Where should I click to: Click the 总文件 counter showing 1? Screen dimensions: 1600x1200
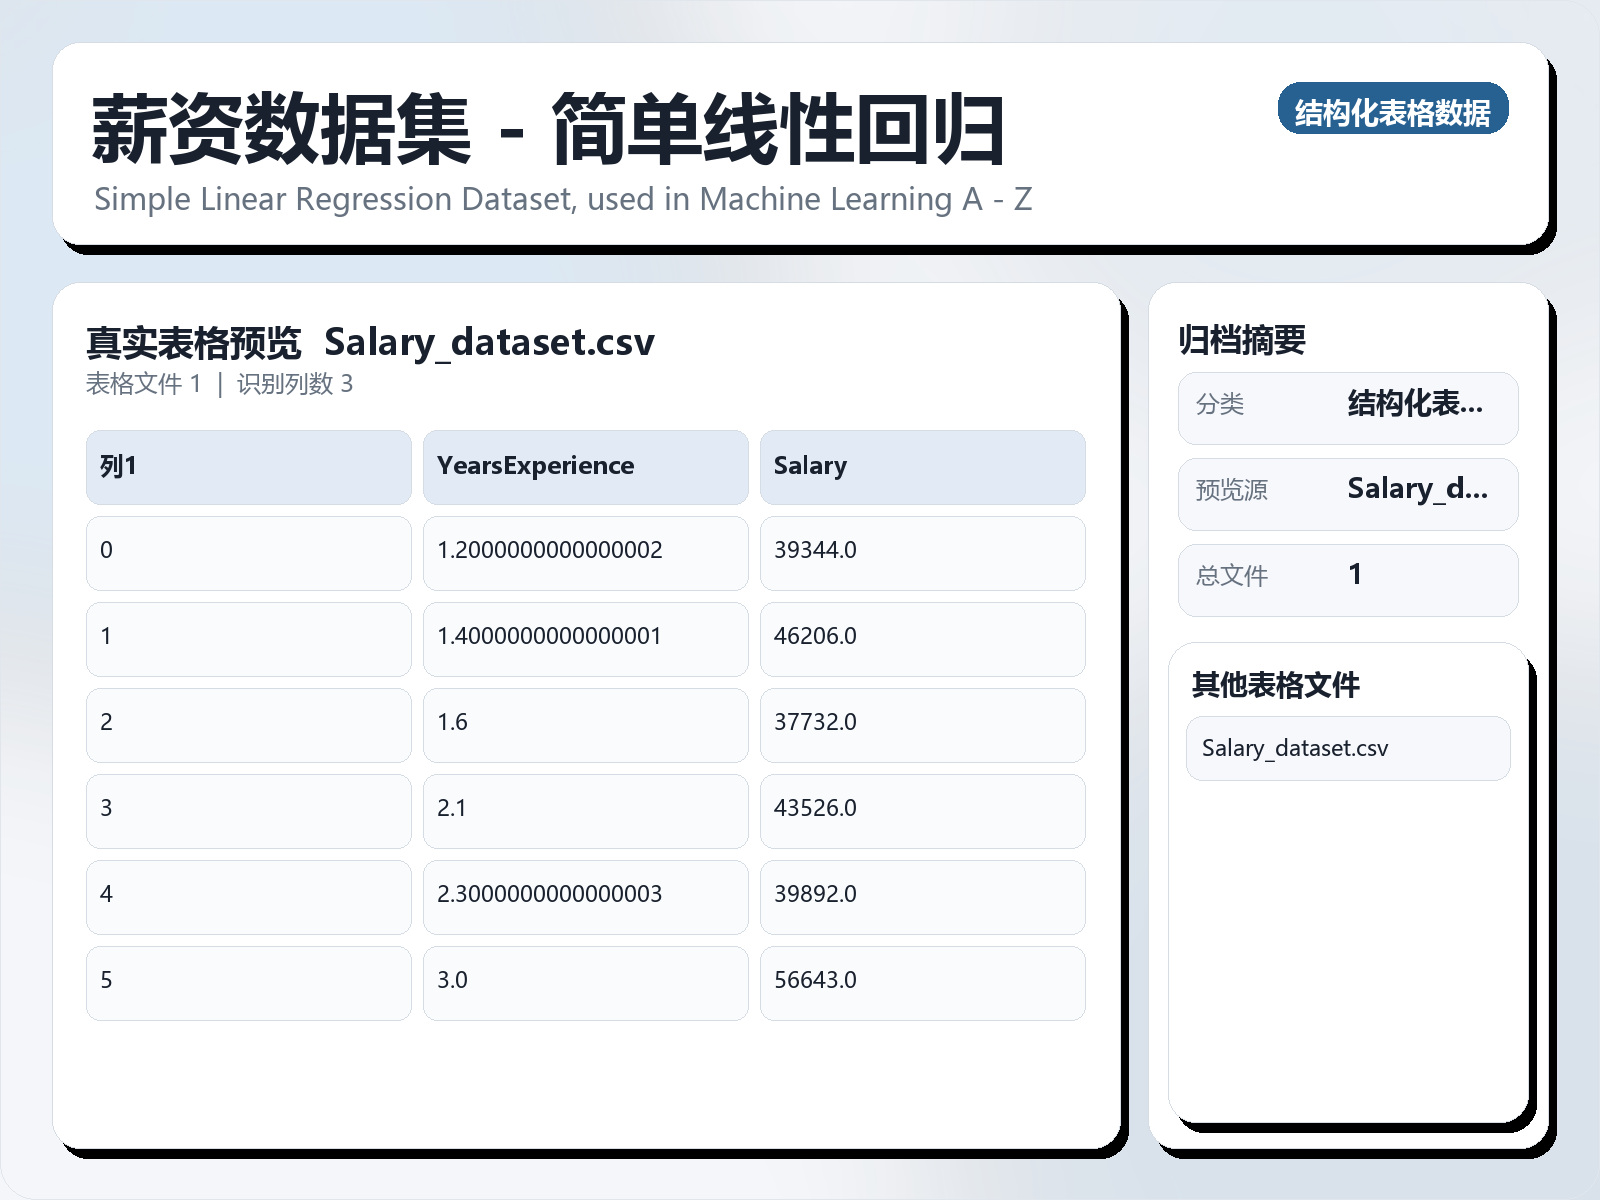1348,579
